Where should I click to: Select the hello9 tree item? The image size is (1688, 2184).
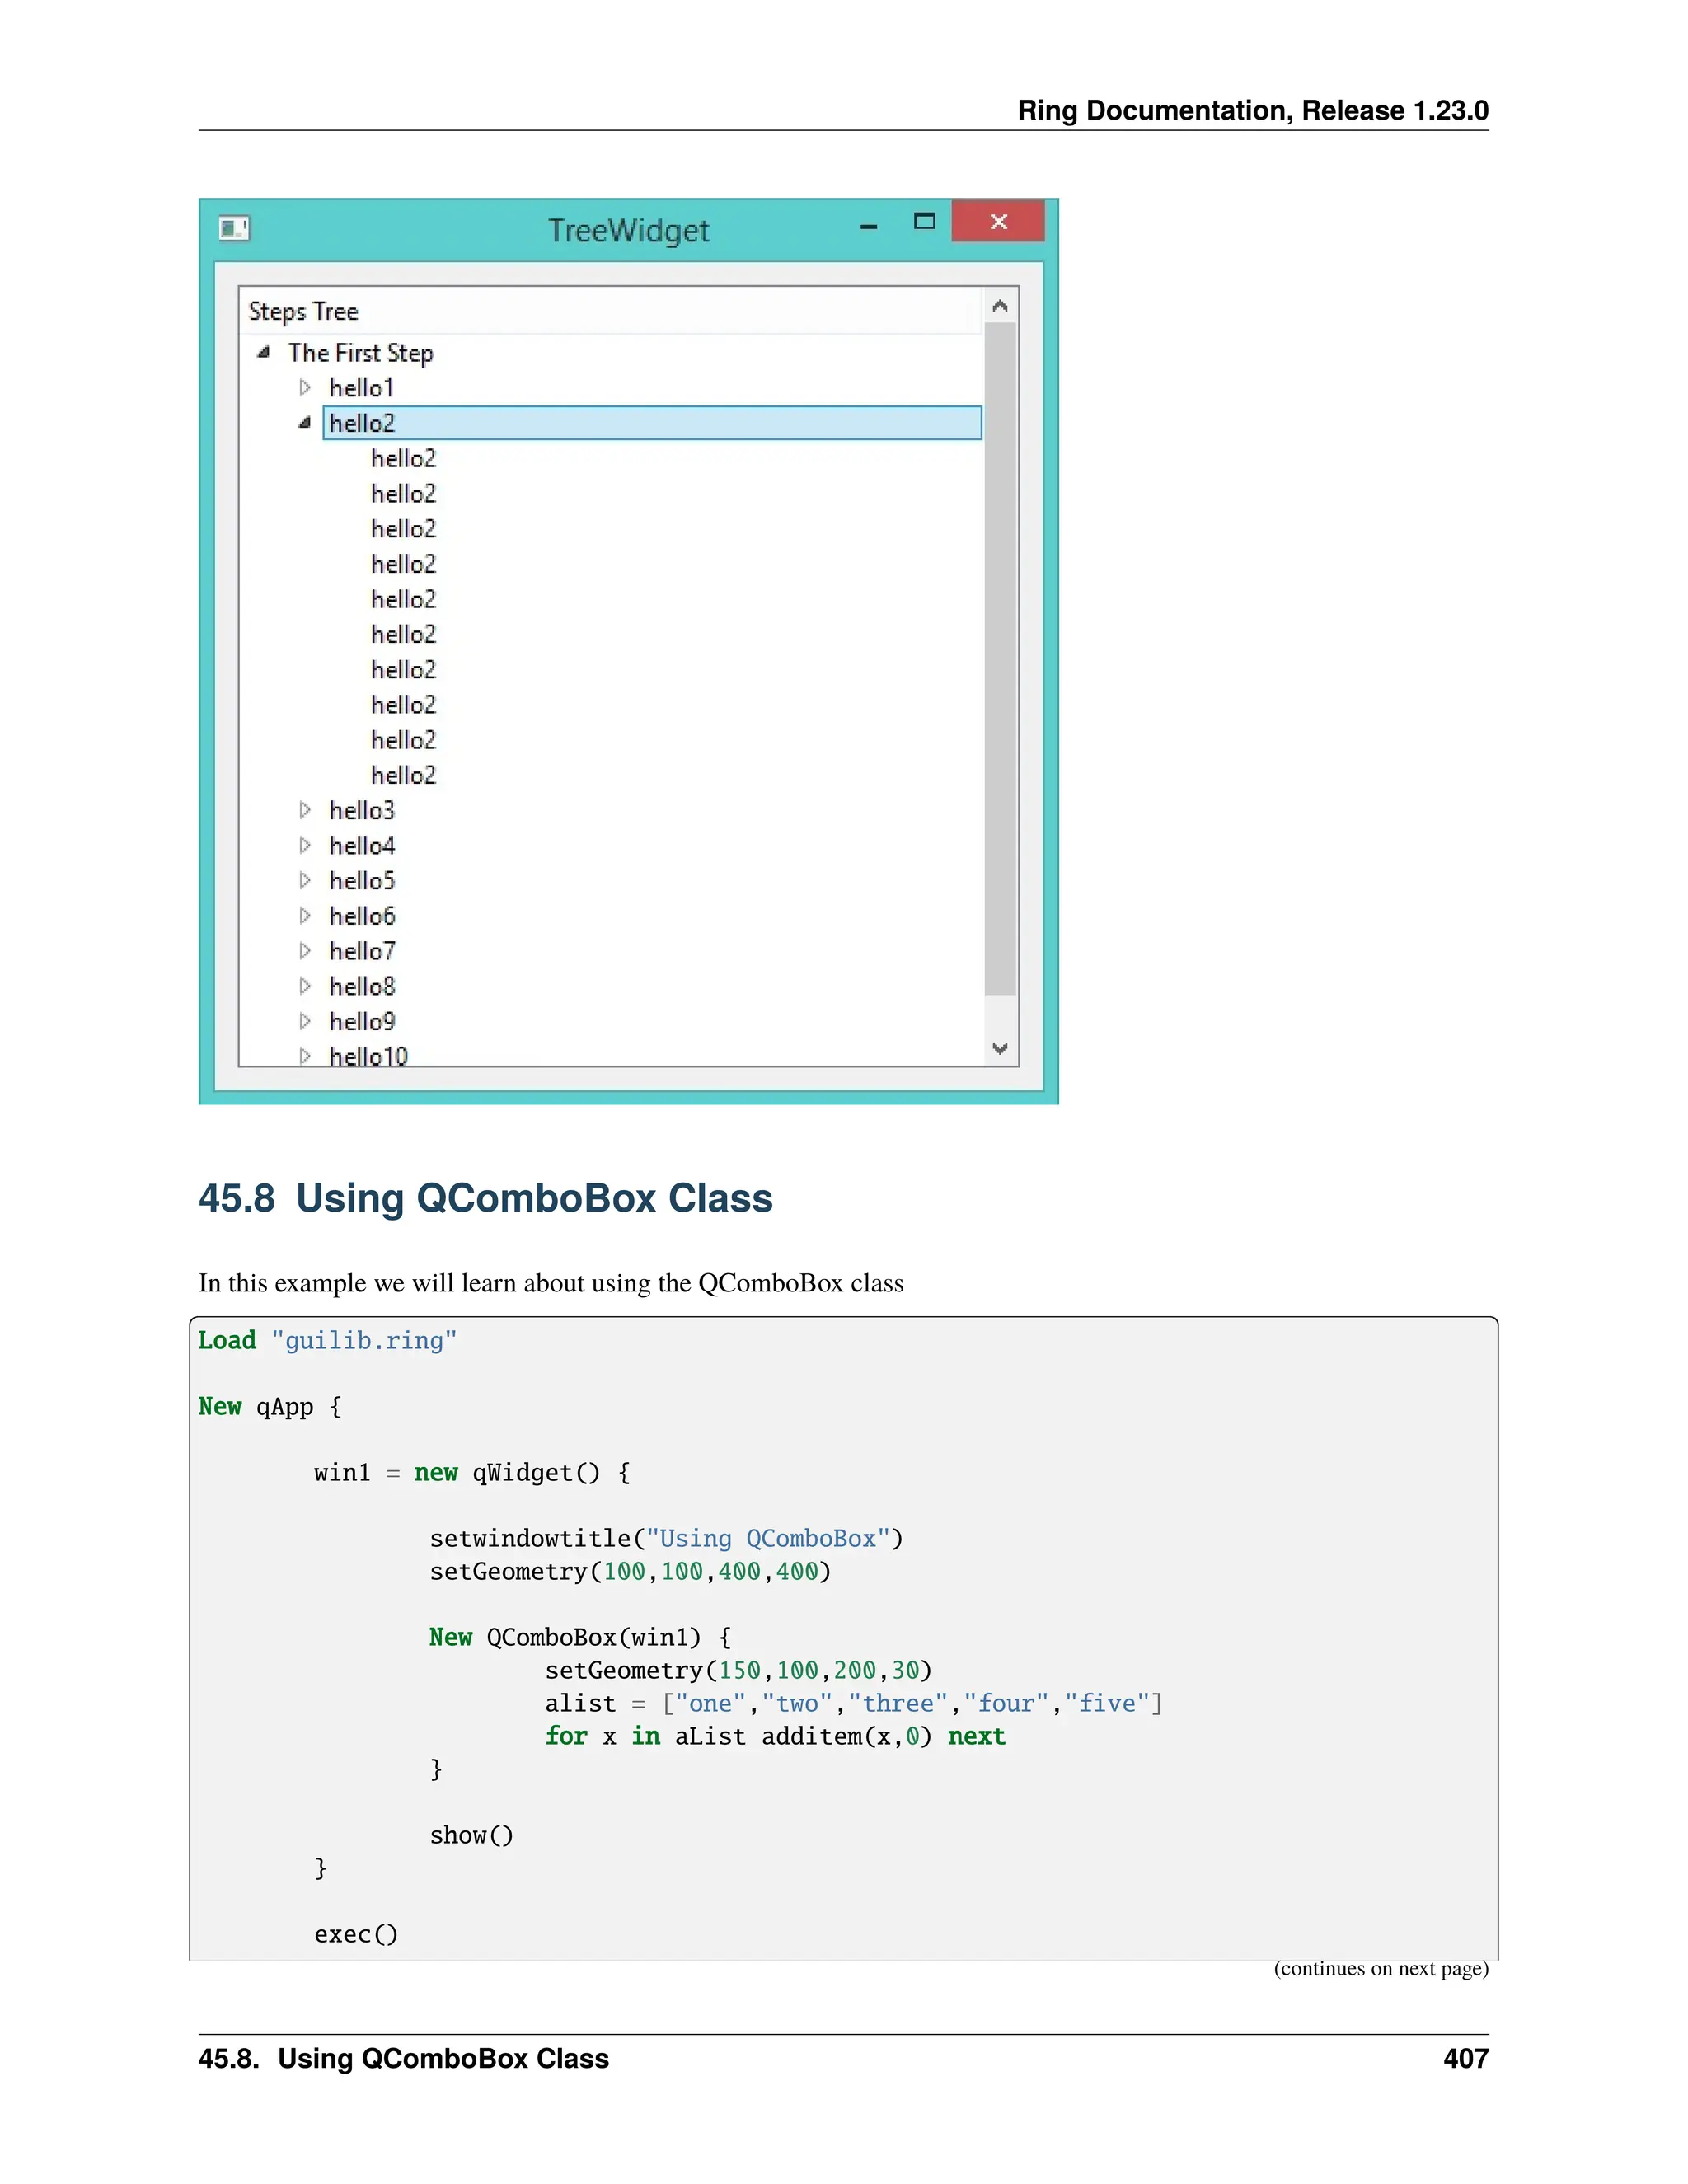coord(362,1021)
